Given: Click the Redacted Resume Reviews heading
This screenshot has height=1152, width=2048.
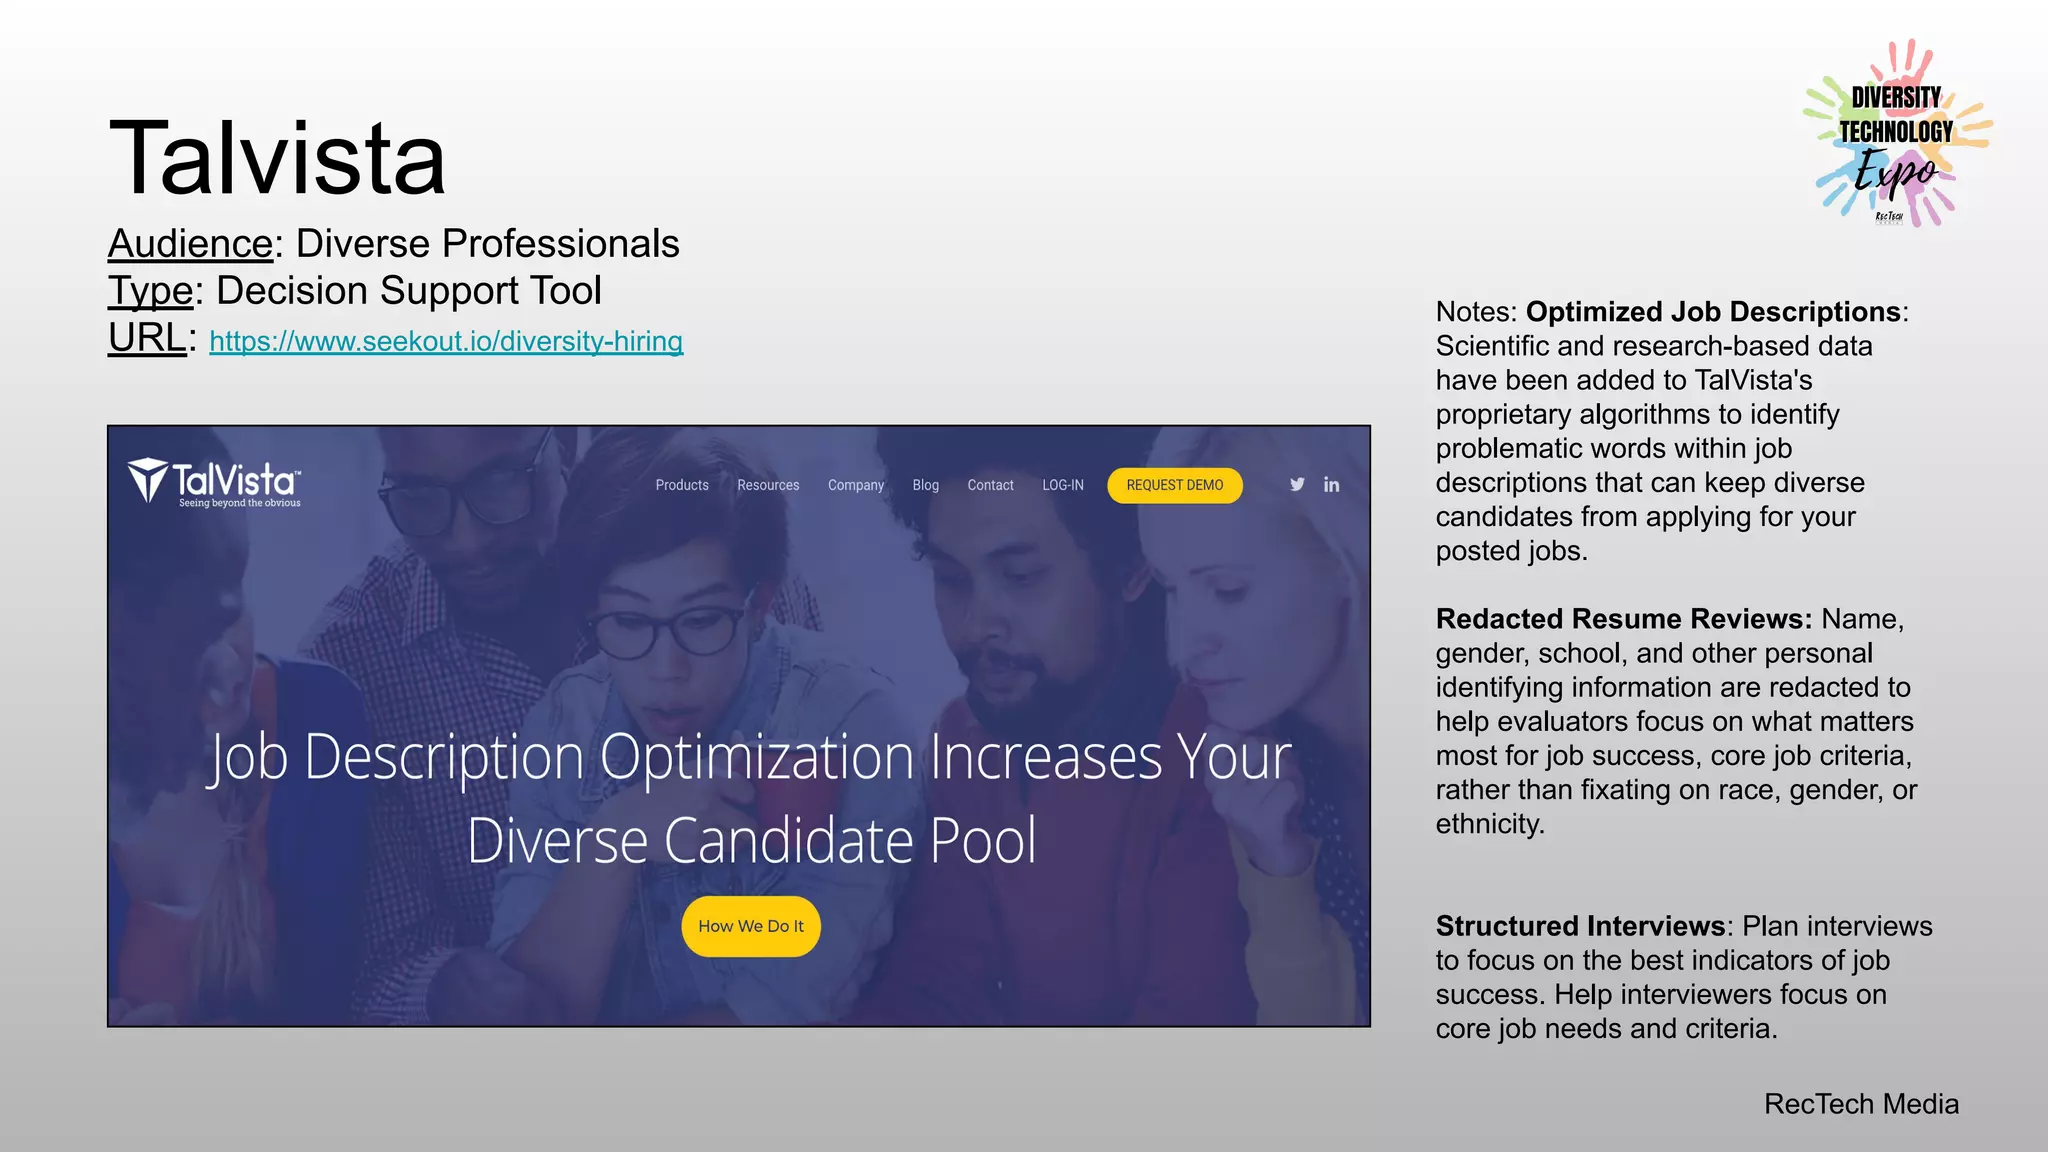Looking at the screenshot, I should (x=1624, y=619).
